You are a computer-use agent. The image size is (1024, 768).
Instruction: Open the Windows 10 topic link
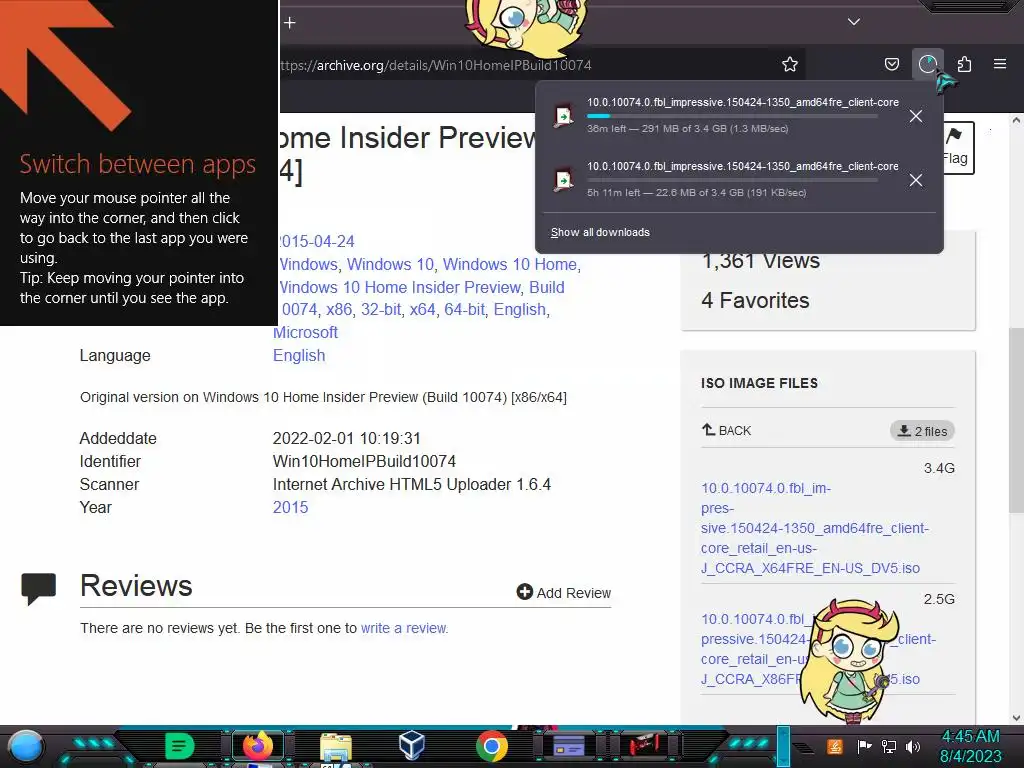390,264
